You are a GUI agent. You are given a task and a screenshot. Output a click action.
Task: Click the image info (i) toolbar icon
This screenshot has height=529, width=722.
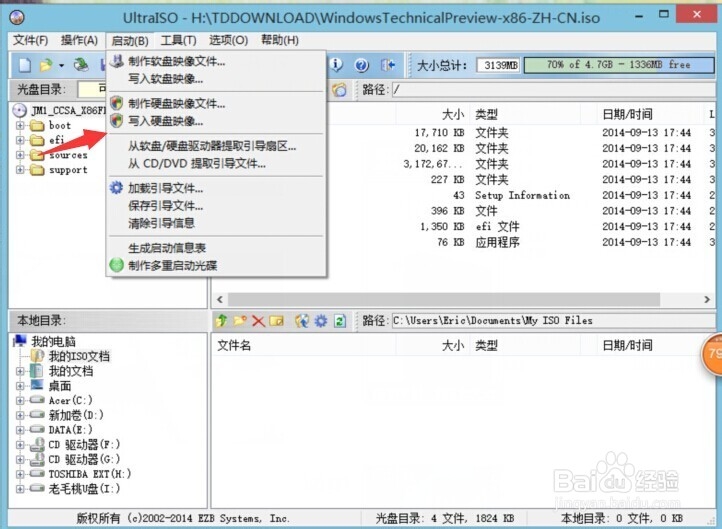337,65
